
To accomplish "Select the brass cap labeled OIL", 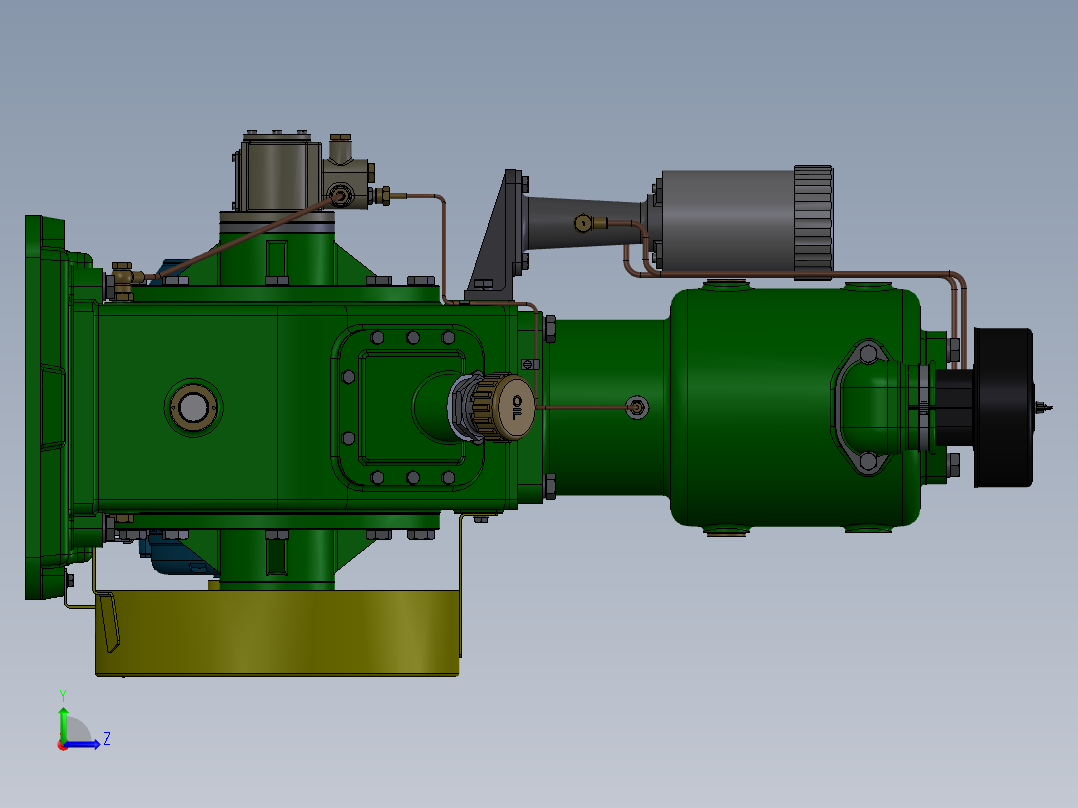I will point(507,407).
